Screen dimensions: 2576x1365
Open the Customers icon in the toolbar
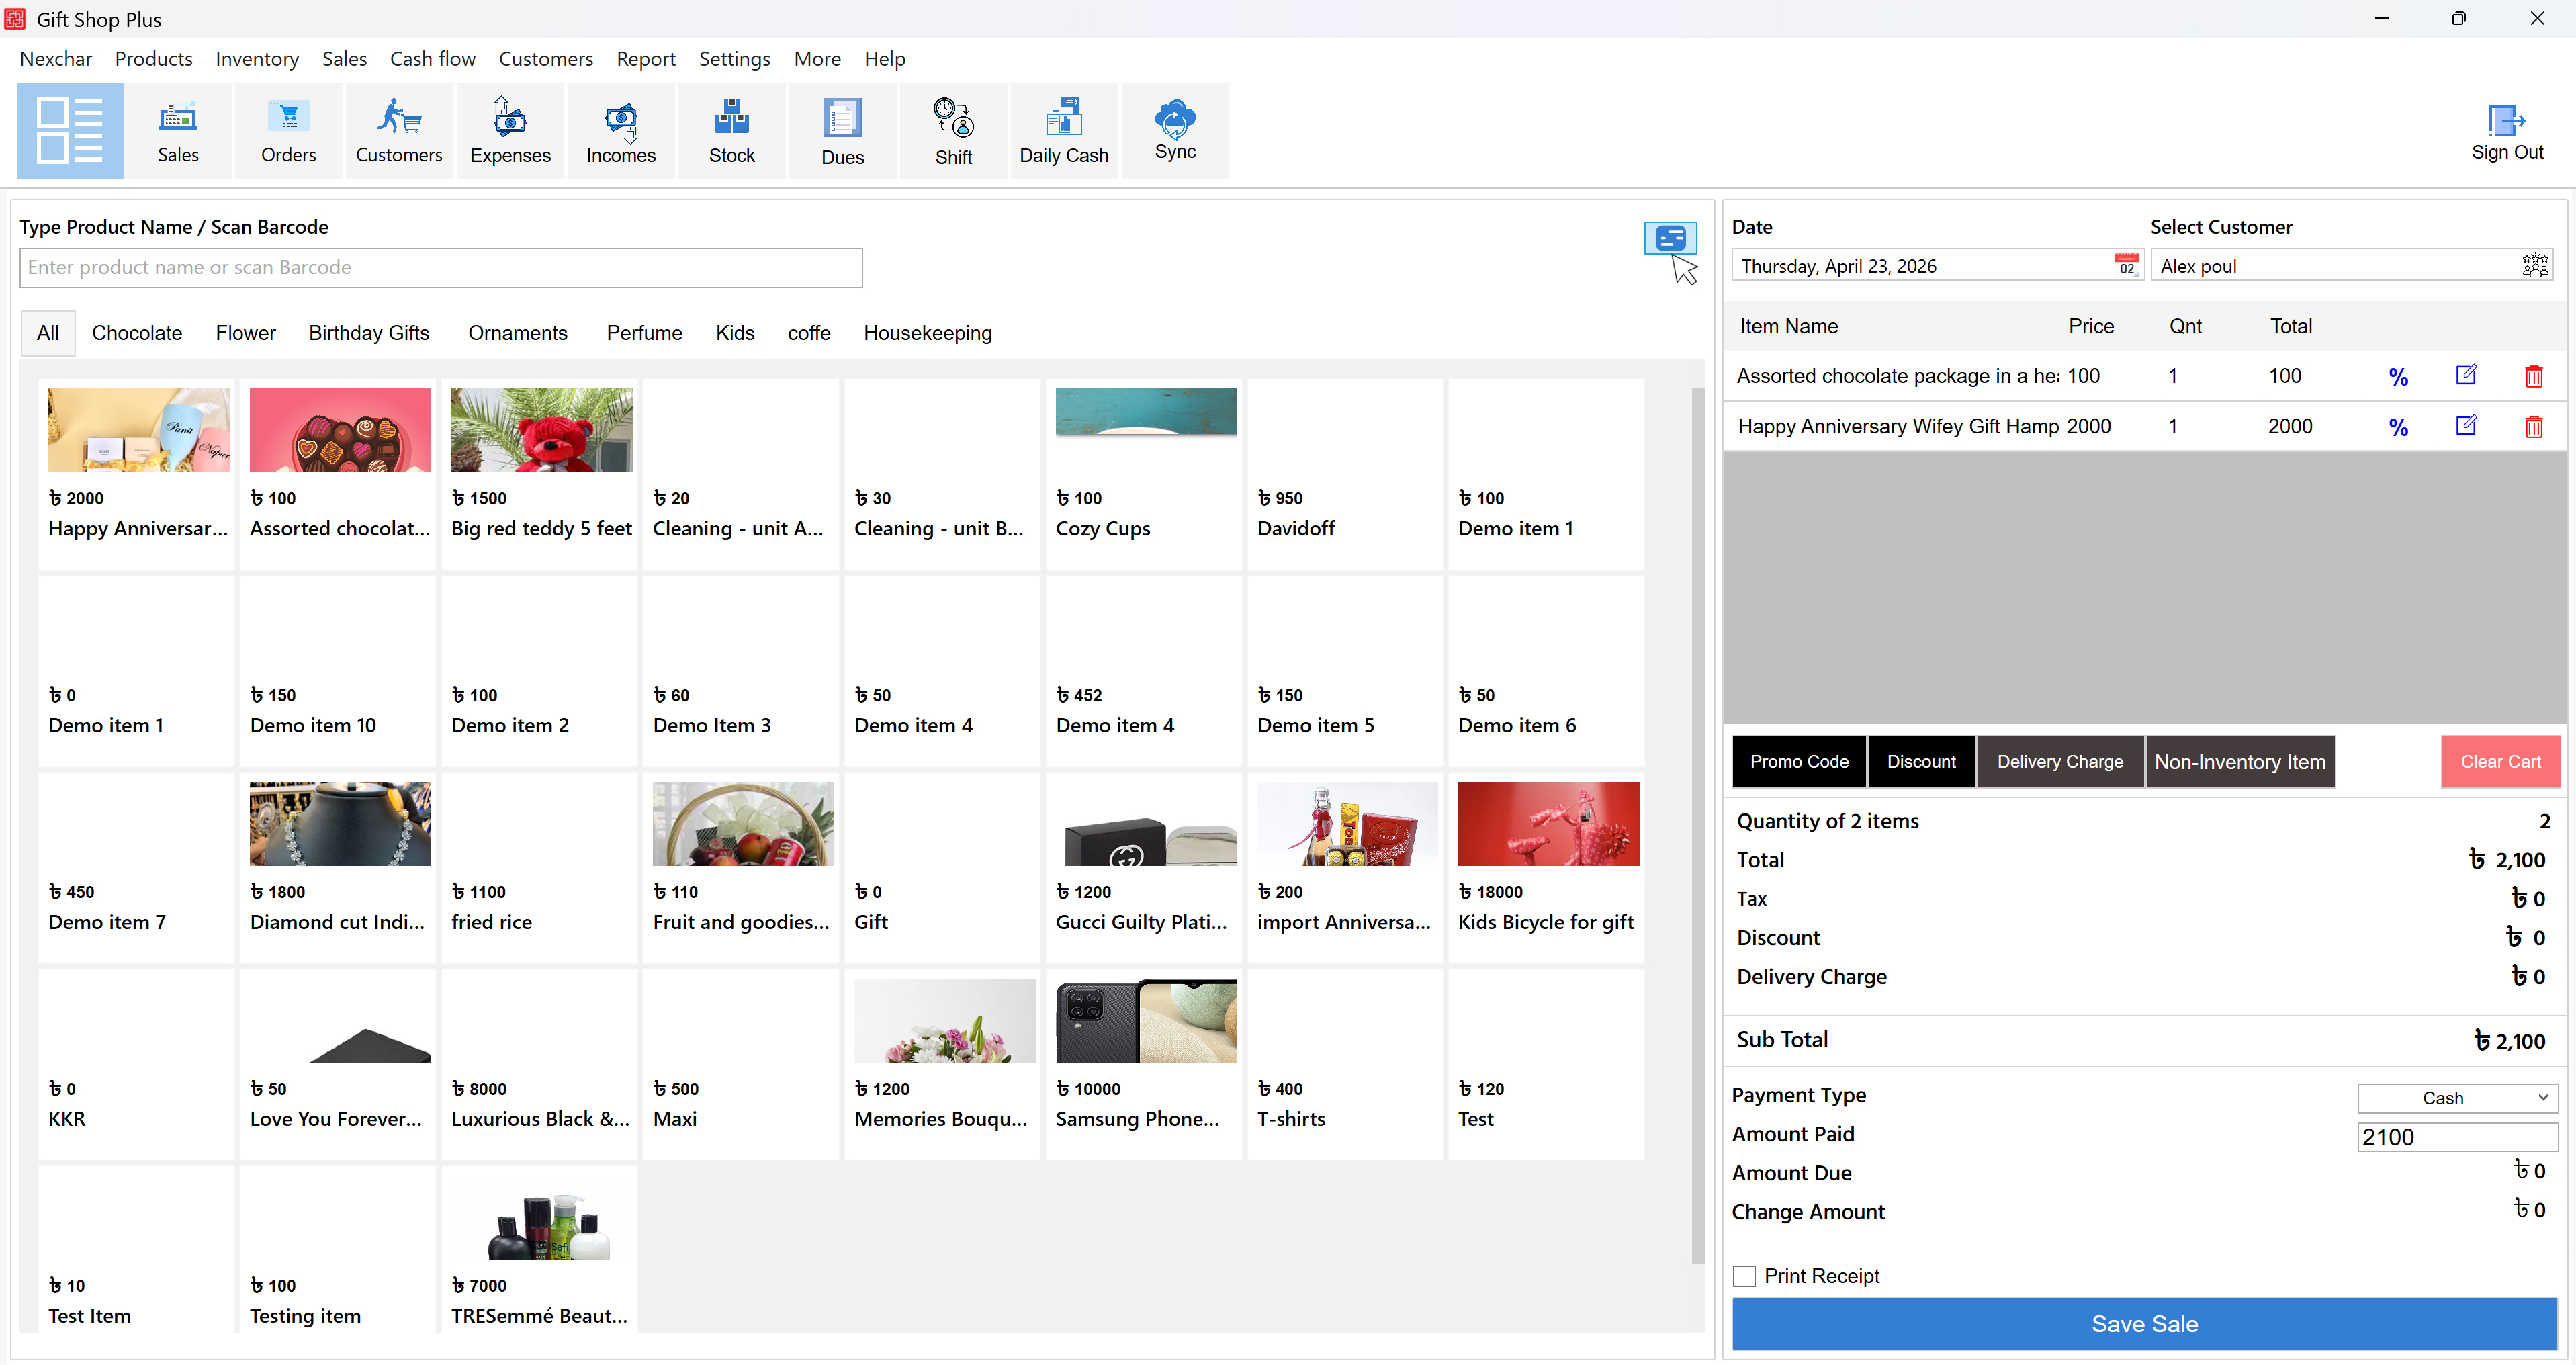398,130
